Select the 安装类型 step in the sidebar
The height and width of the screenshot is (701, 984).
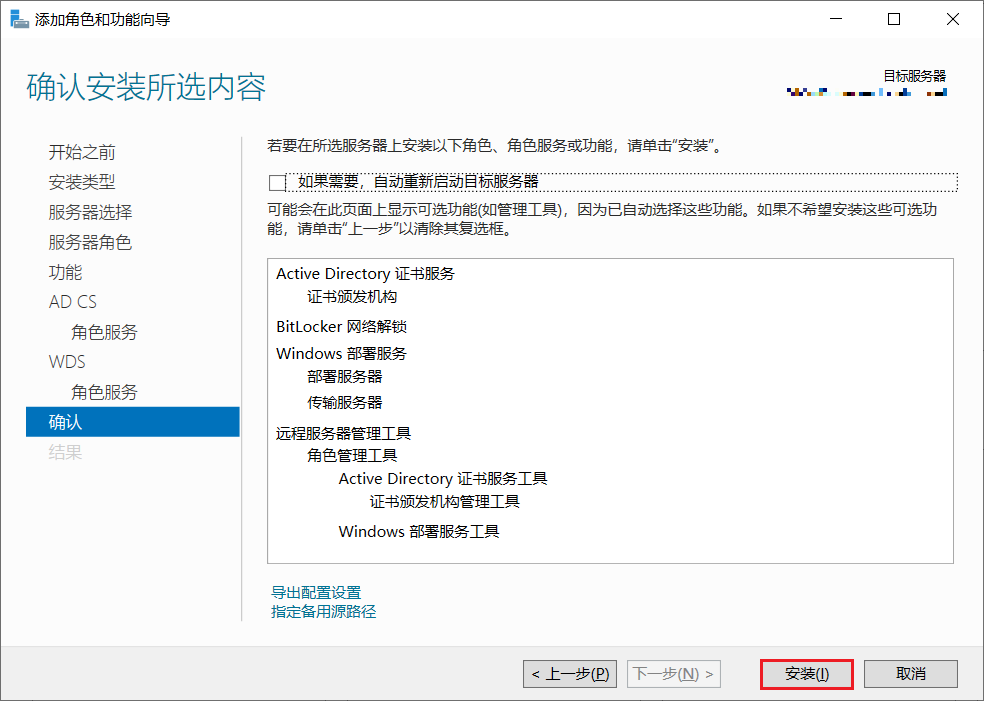coord(82,182)
